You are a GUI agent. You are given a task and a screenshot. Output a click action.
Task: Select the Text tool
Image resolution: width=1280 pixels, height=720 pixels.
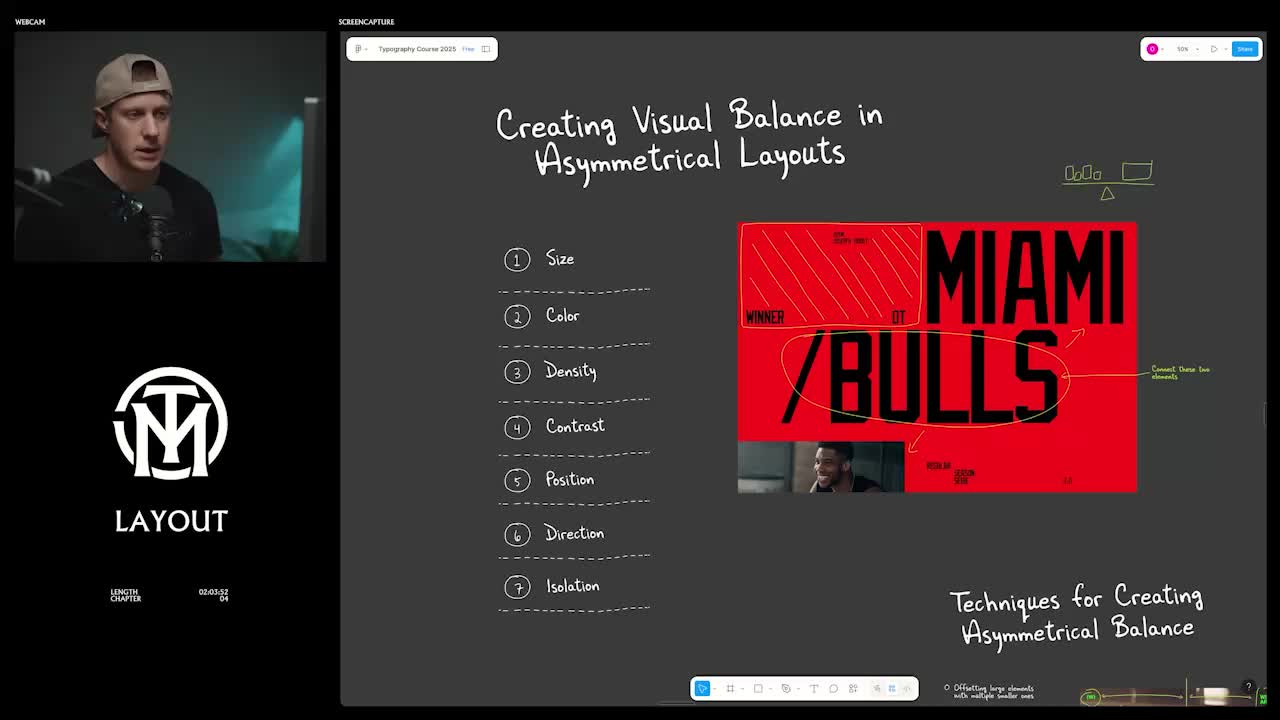(x=814, y=688)
